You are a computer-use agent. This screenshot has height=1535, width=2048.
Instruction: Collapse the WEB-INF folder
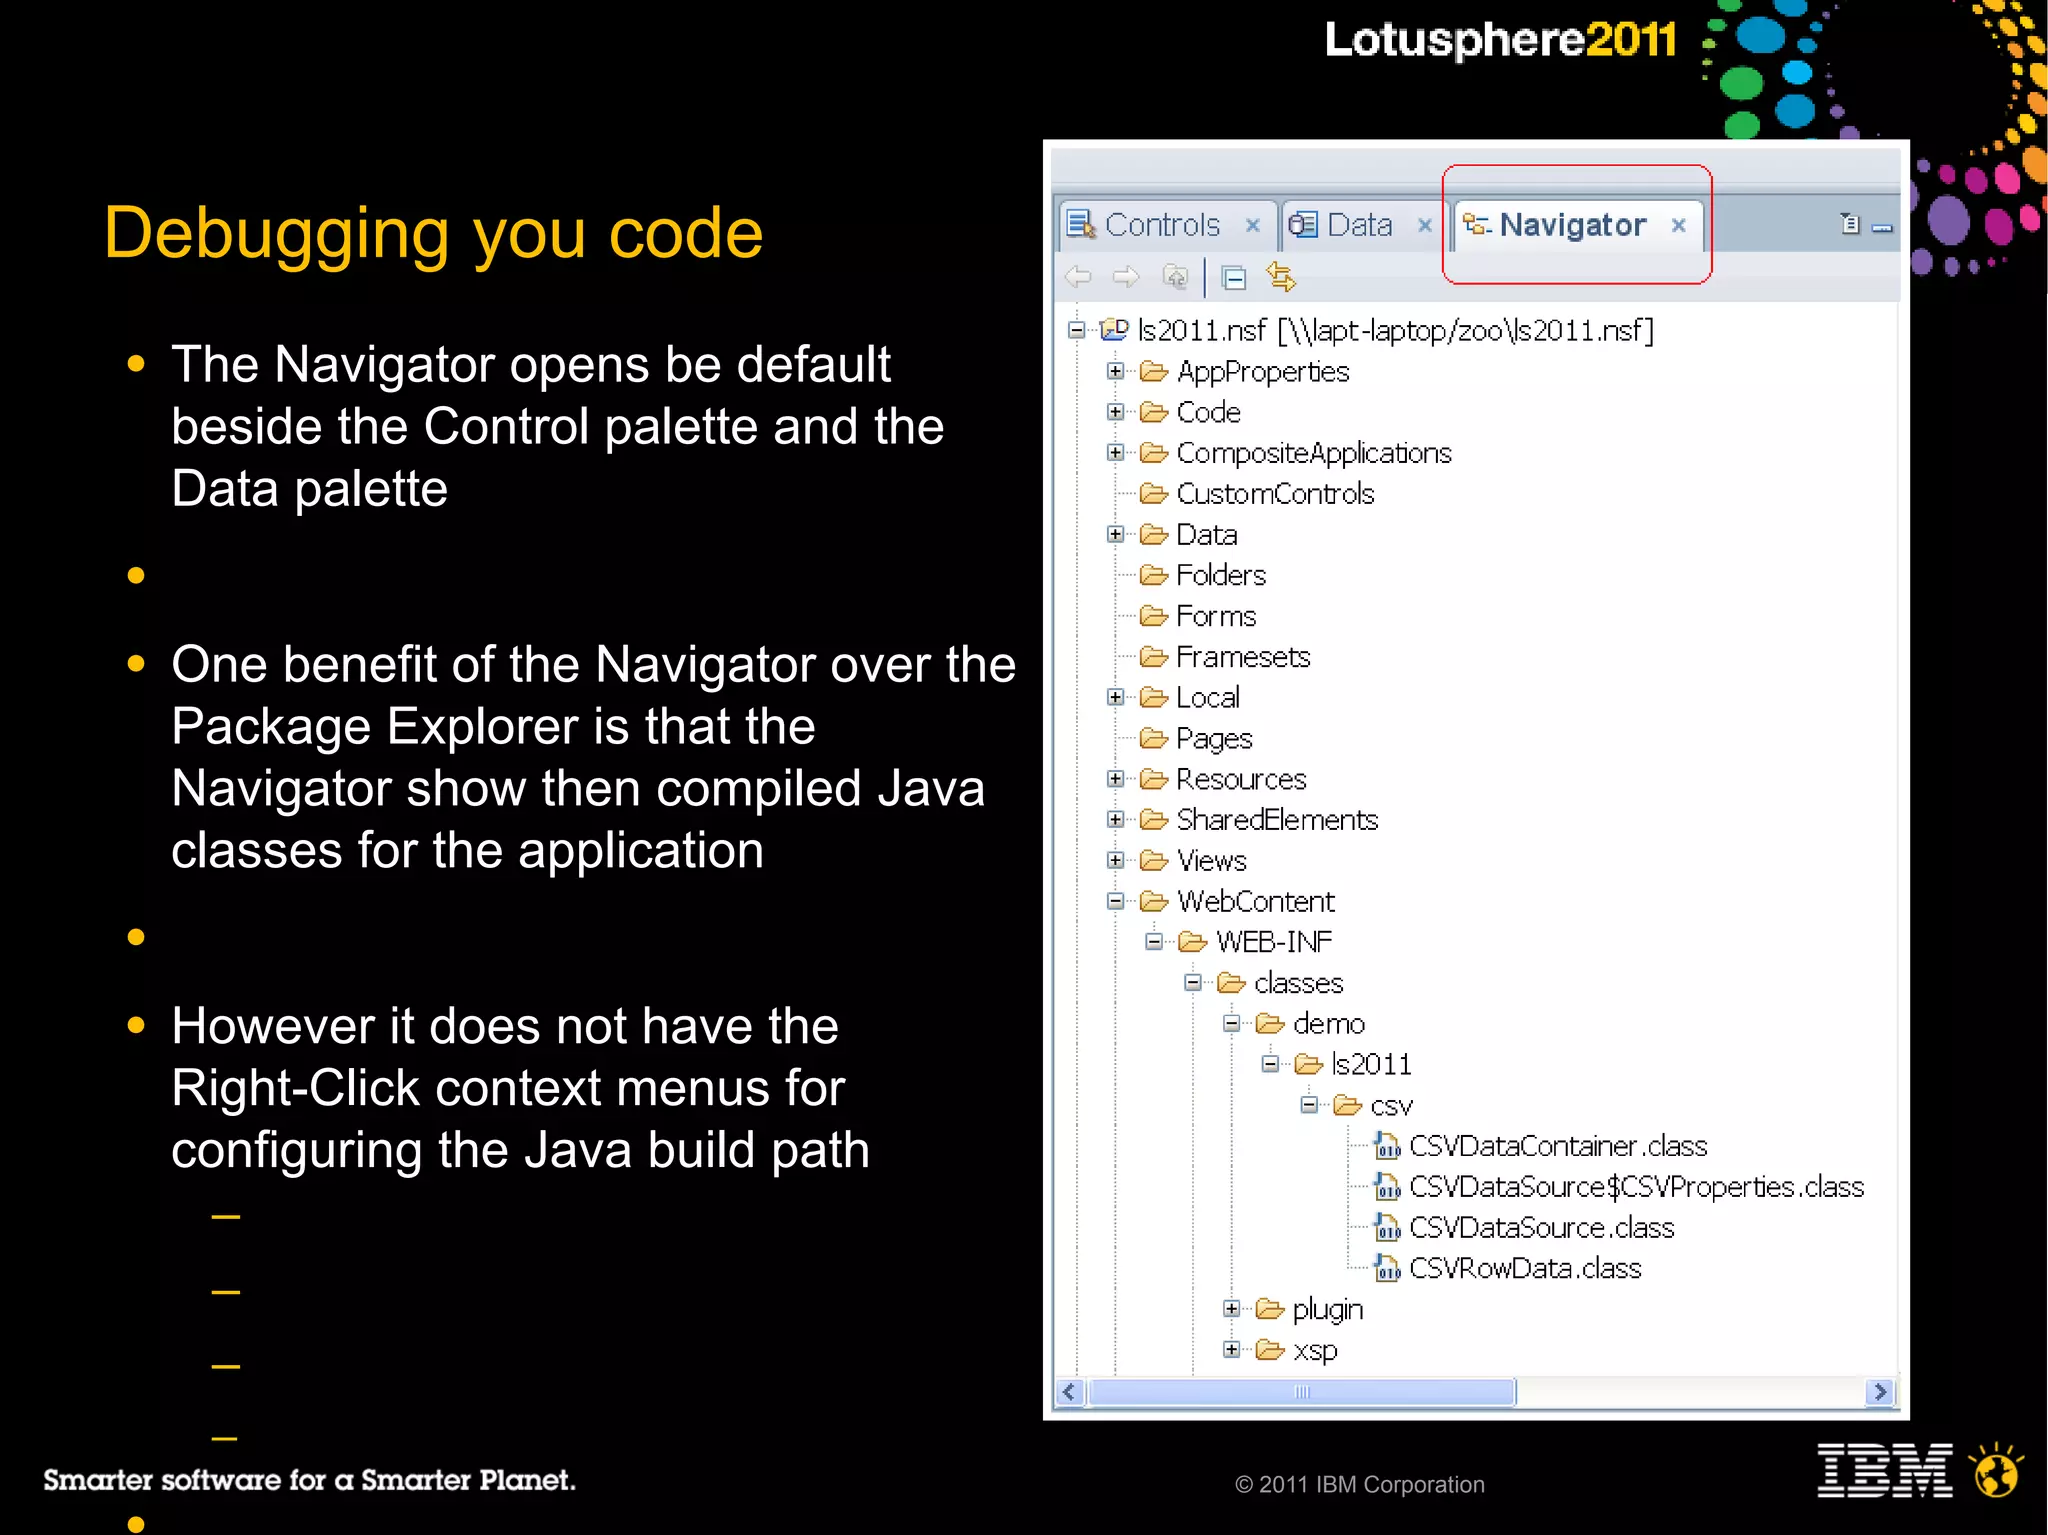pos(1154,942)
